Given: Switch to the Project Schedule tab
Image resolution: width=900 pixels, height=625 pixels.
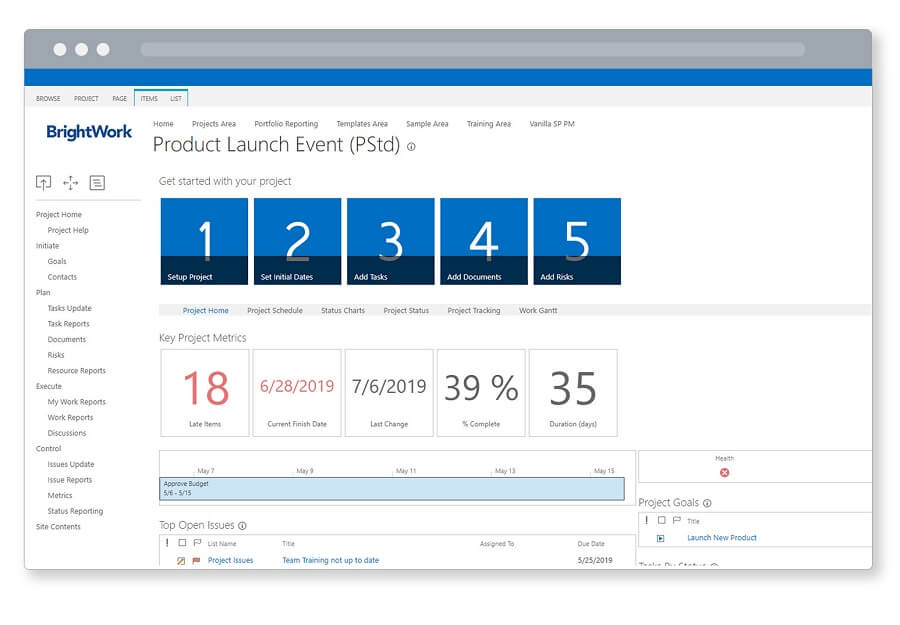Looking at the screenshot, I should pos(274,311).
